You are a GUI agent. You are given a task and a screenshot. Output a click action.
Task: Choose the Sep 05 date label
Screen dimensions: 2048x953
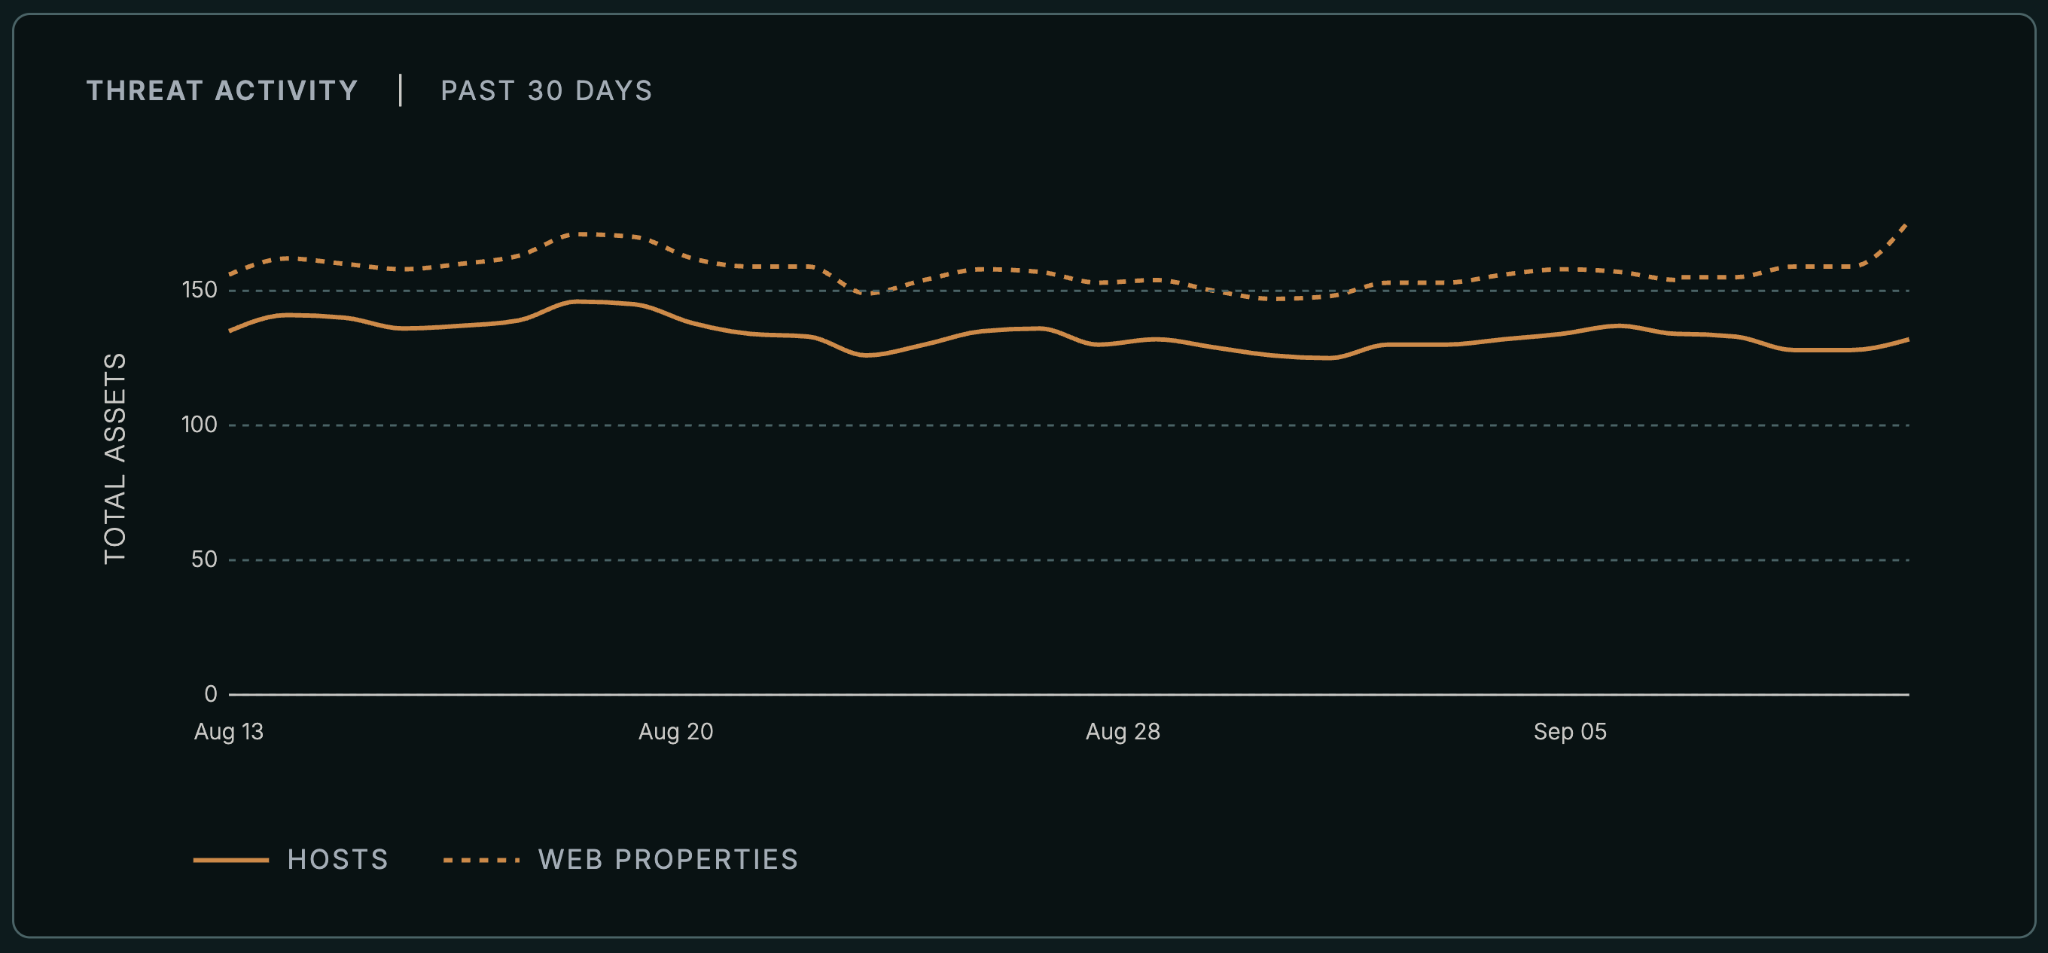[x=1570, y=731]
